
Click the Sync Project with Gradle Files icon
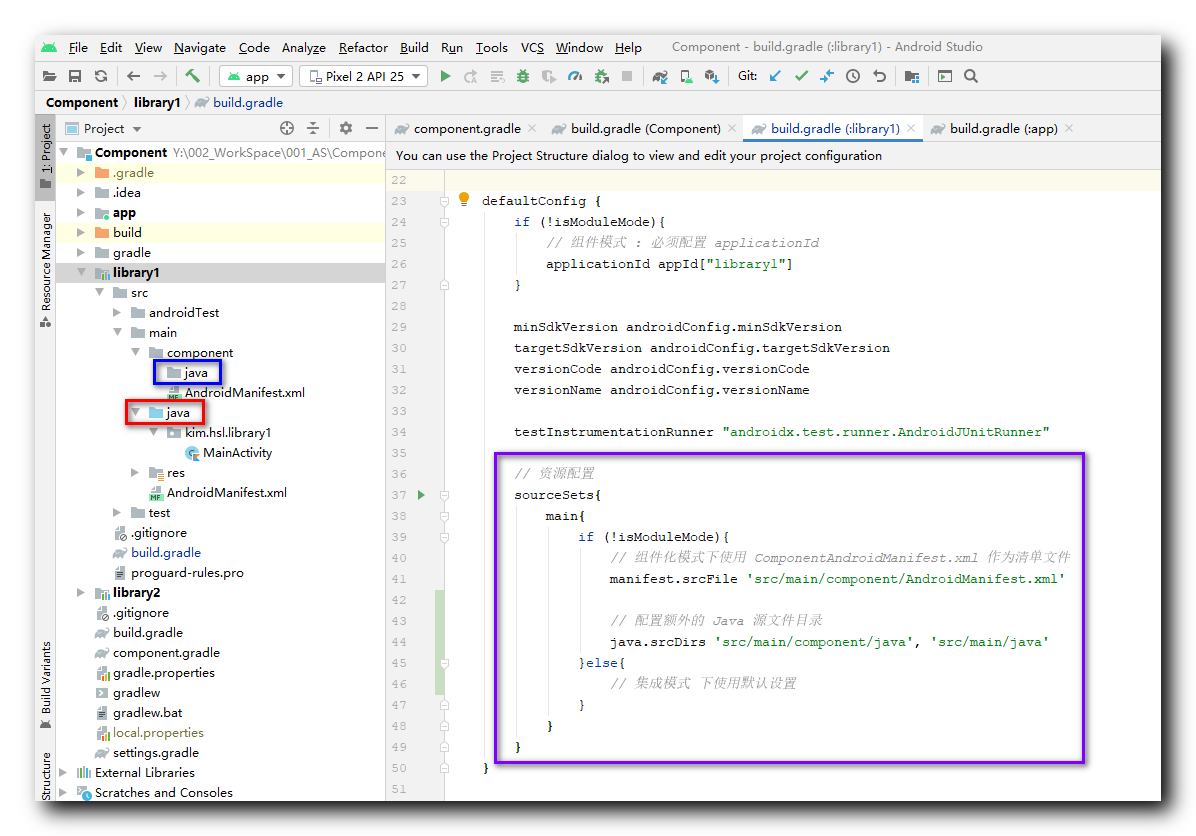coord(660,76)
